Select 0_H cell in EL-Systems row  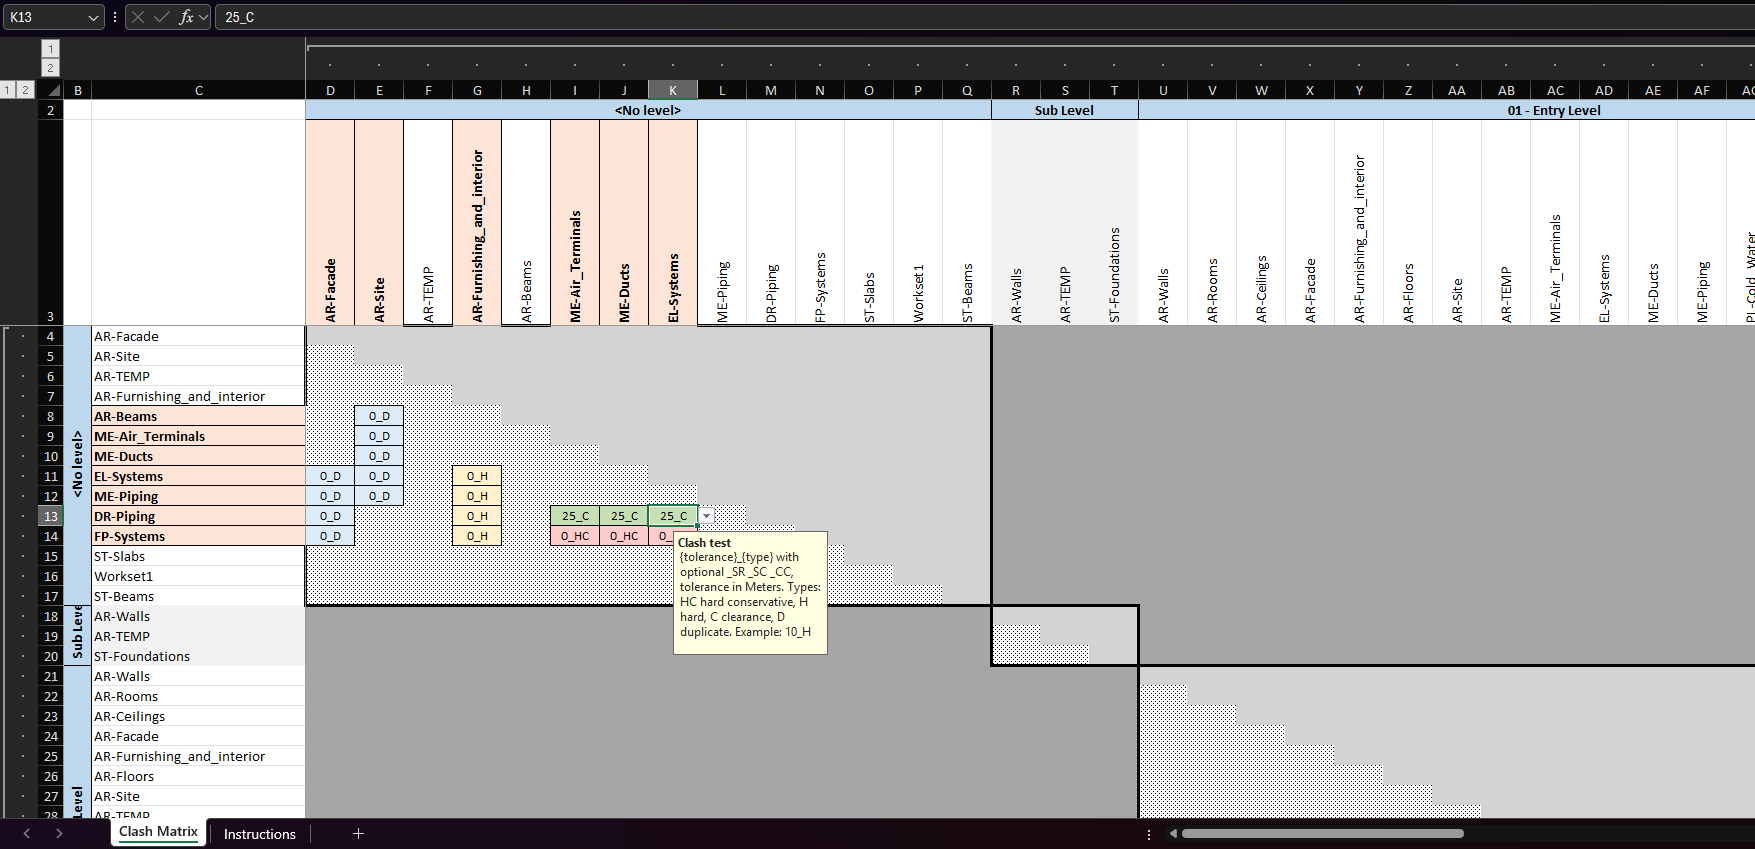pos(477,476)
